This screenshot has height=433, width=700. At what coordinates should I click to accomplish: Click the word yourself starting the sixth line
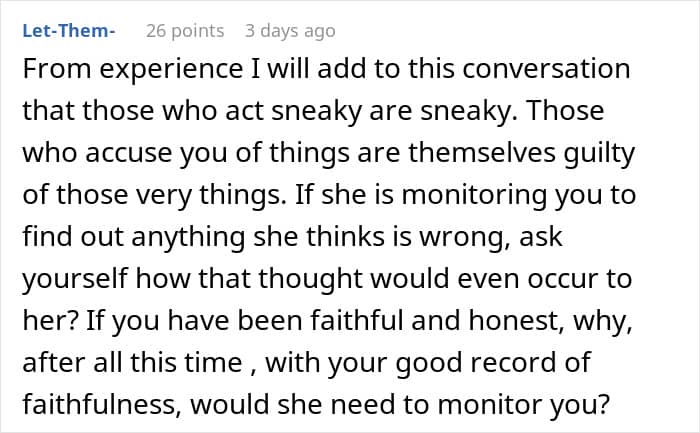point(75,279)
